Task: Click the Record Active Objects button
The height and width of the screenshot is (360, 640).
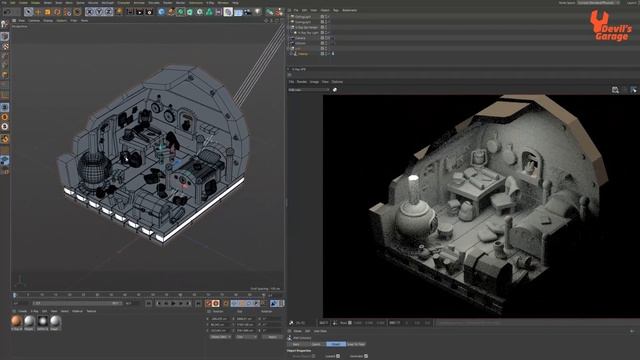Action: [x=209, y=303]
